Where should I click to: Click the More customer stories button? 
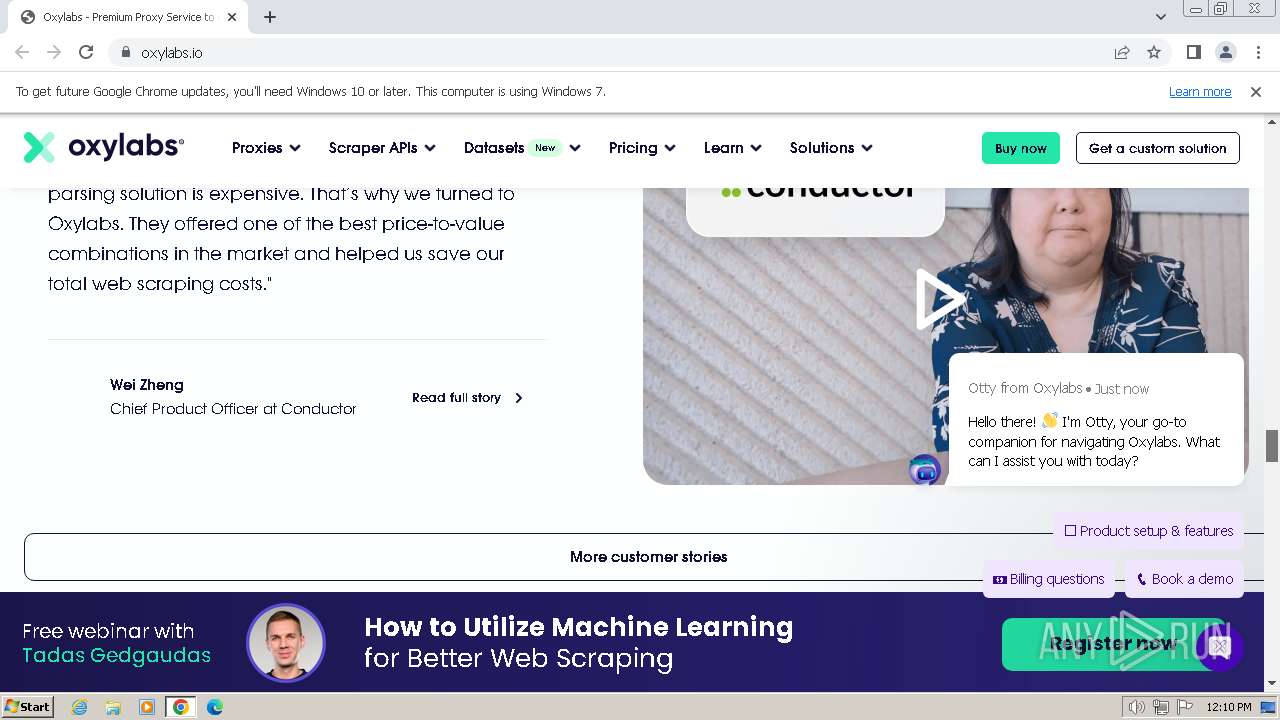pos(648,557)
